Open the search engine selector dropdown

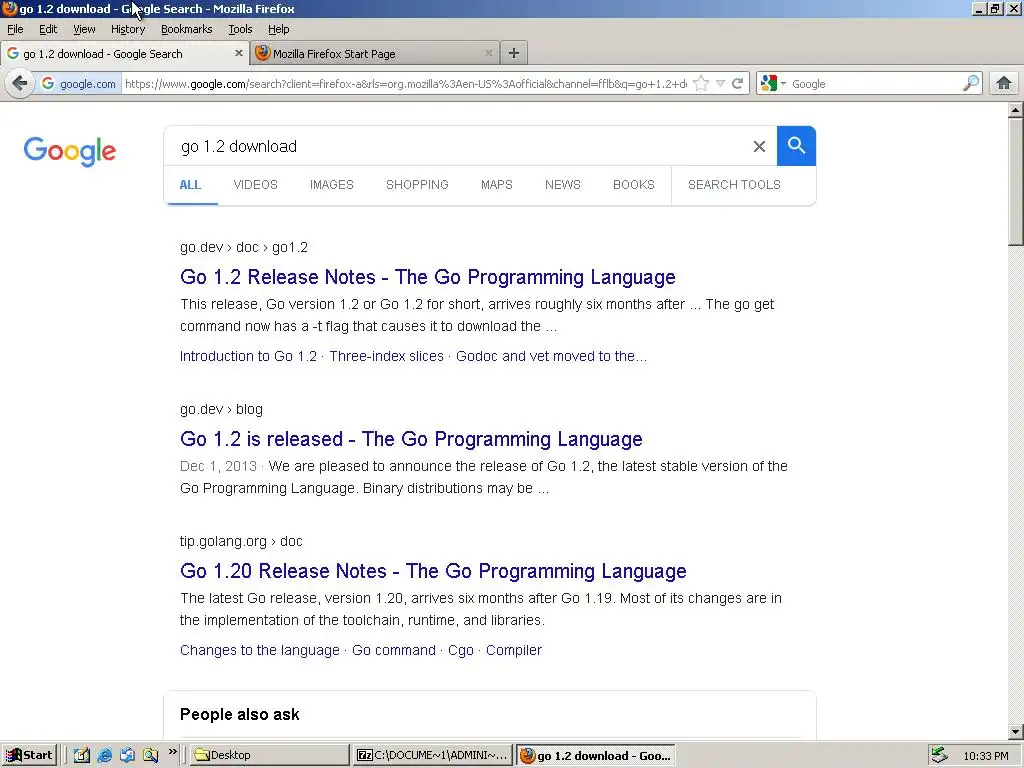[773, 84]
